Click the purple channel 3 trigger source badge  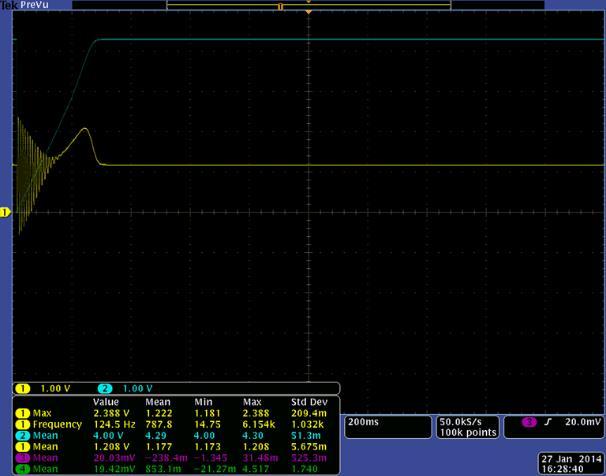click(x=529, y=422)
